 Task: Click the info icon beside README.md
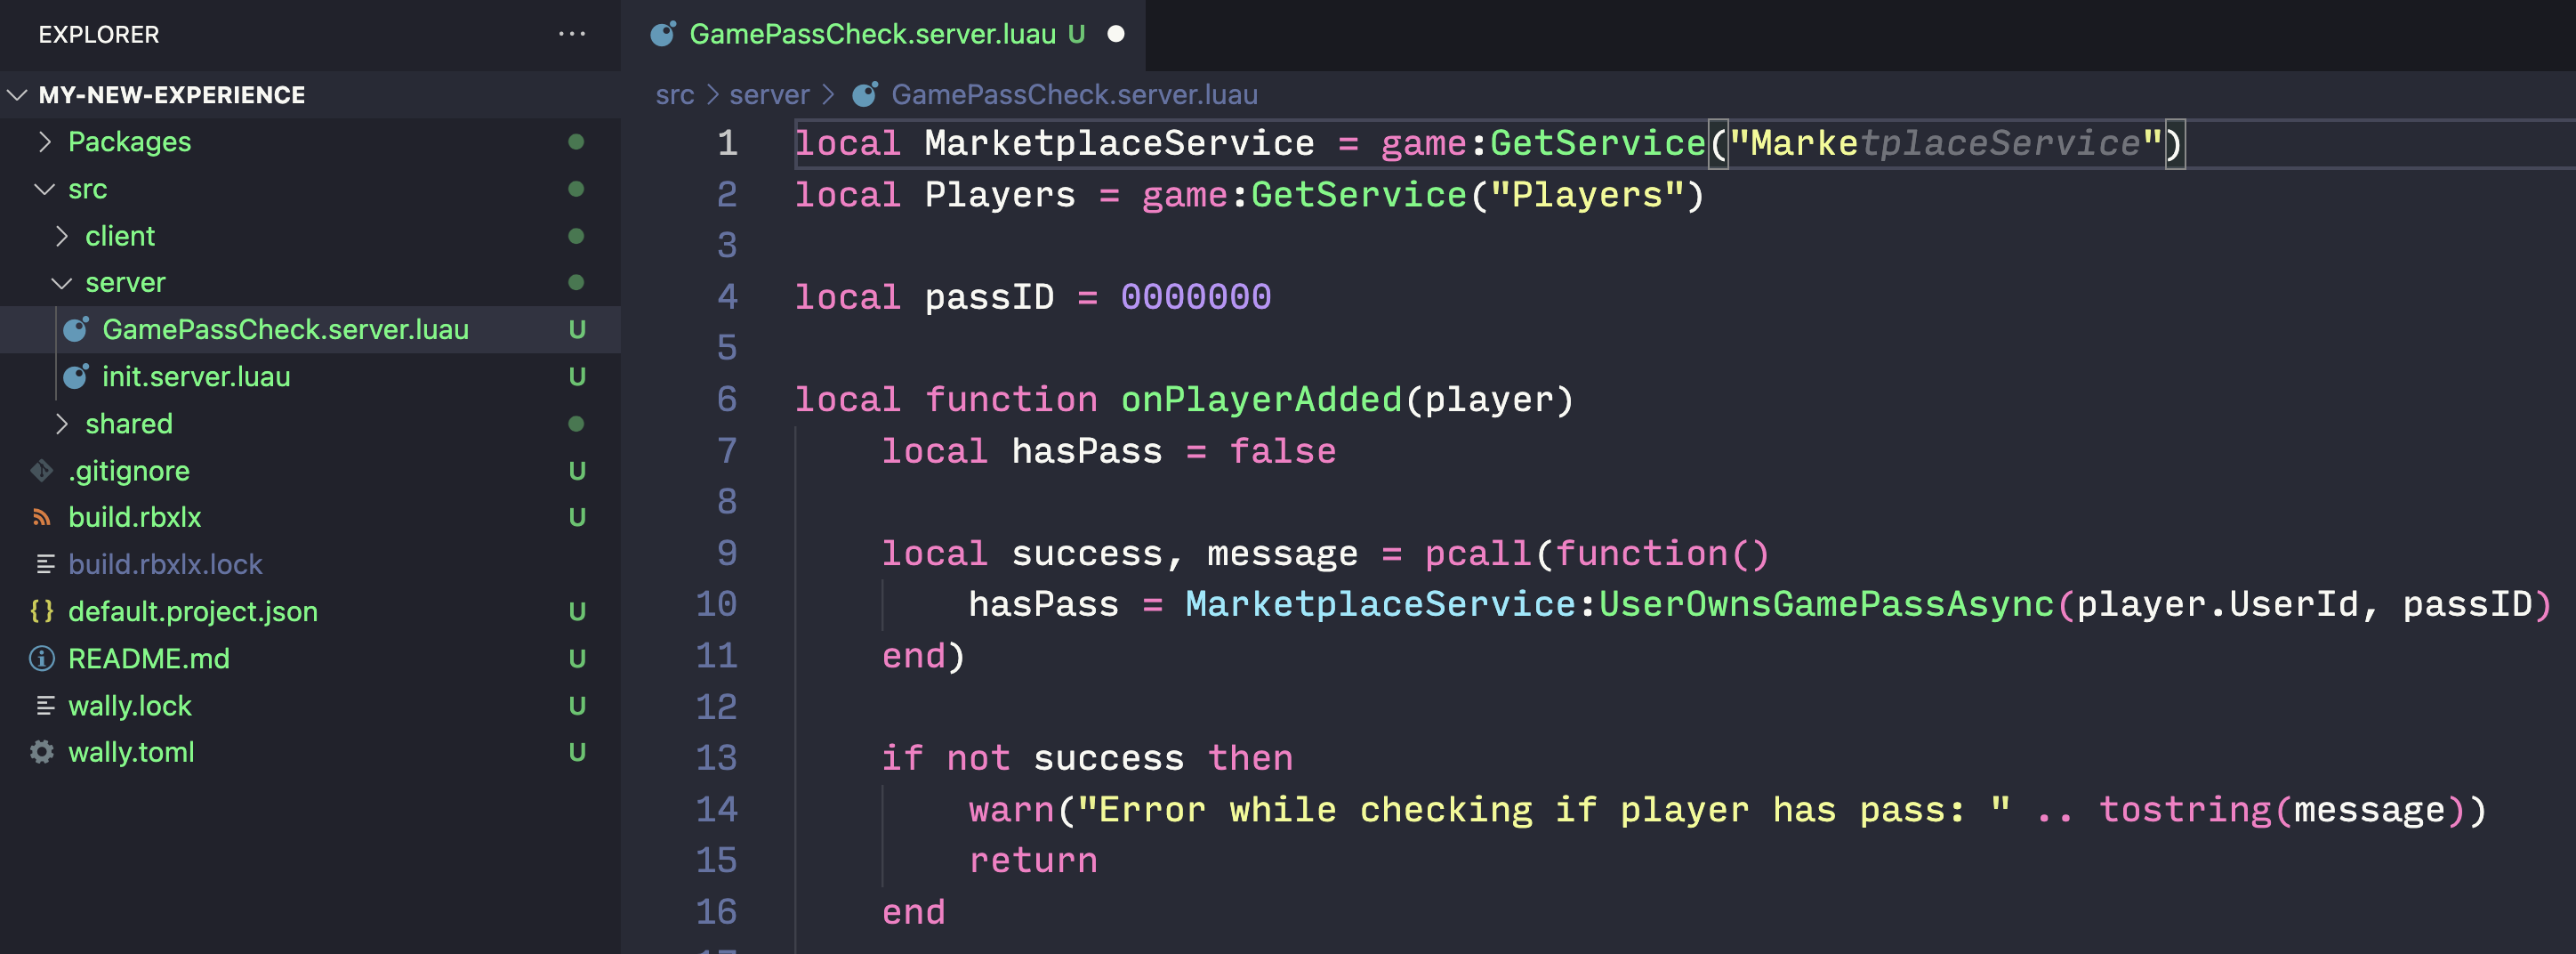pos(41,658)
